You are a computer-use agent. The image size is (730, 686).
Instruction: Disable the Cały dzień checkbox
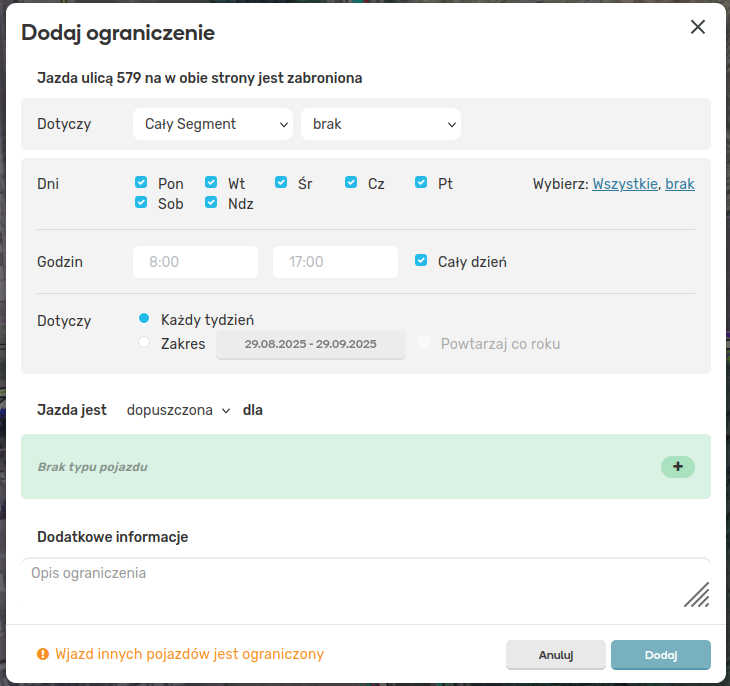[421, 261]
